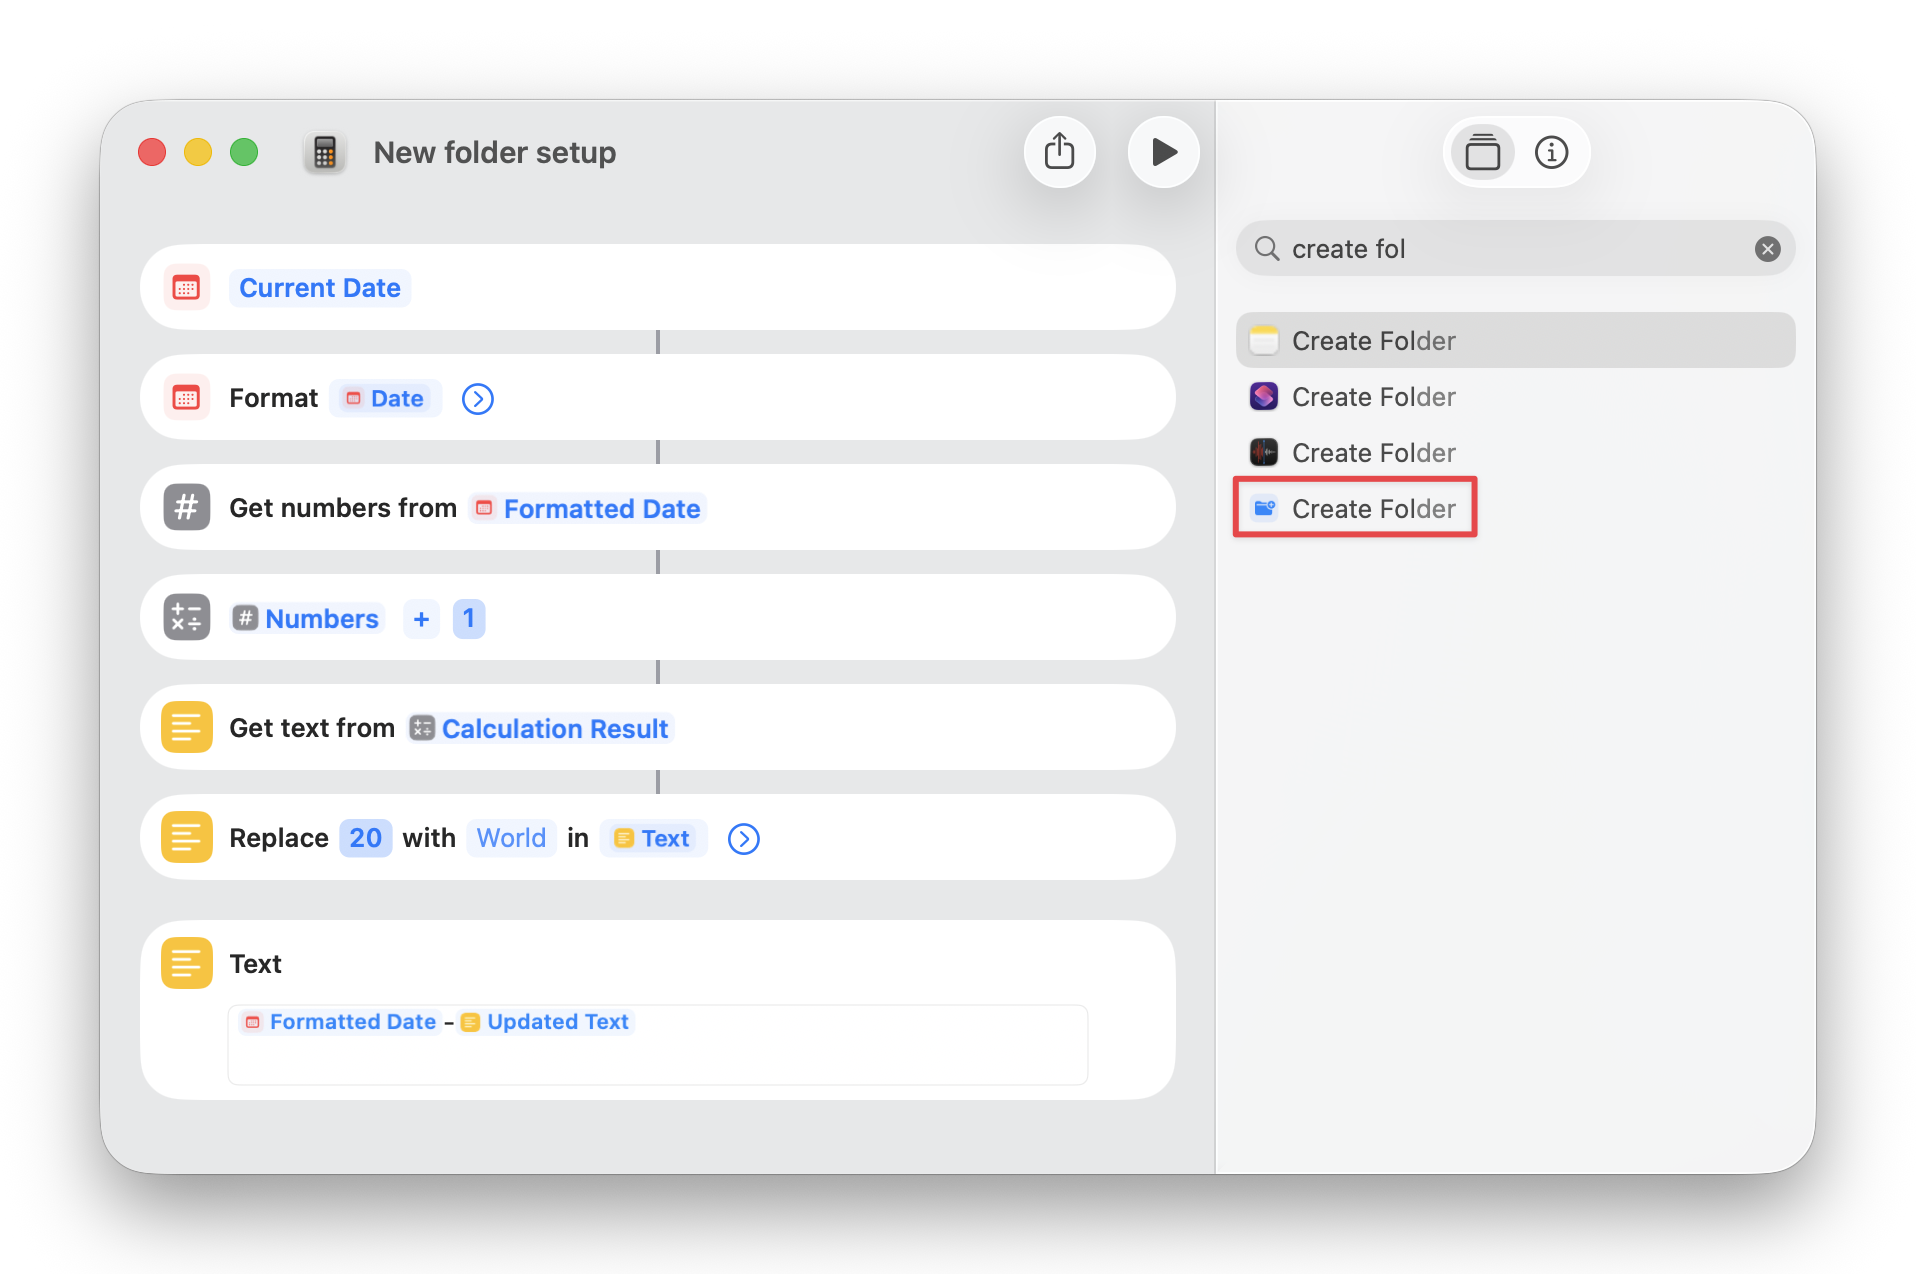Viewport: 1916px width, 1274px height.
Task: Click inside the action search field
Action: coord(1450,248)
